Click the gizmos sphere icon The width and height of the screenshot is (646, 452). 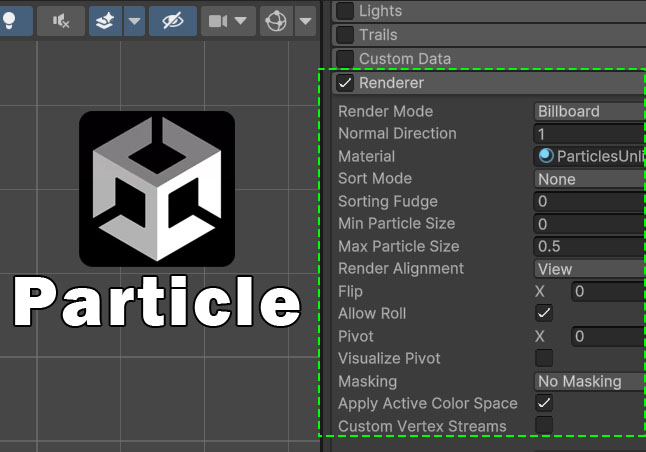point(277,20)
